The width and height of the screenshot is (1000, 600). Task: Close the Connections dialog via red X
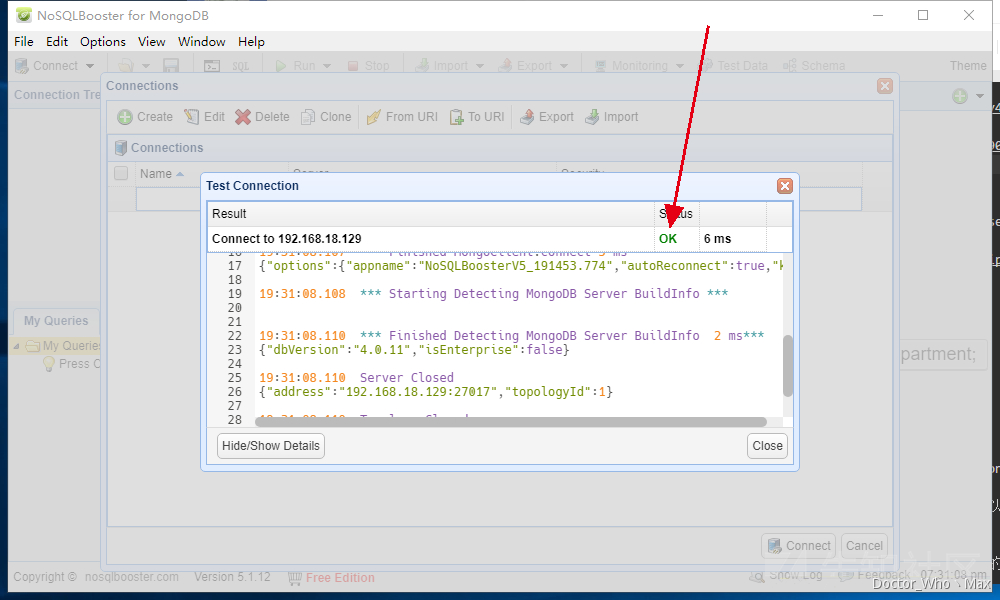point(885,86)
